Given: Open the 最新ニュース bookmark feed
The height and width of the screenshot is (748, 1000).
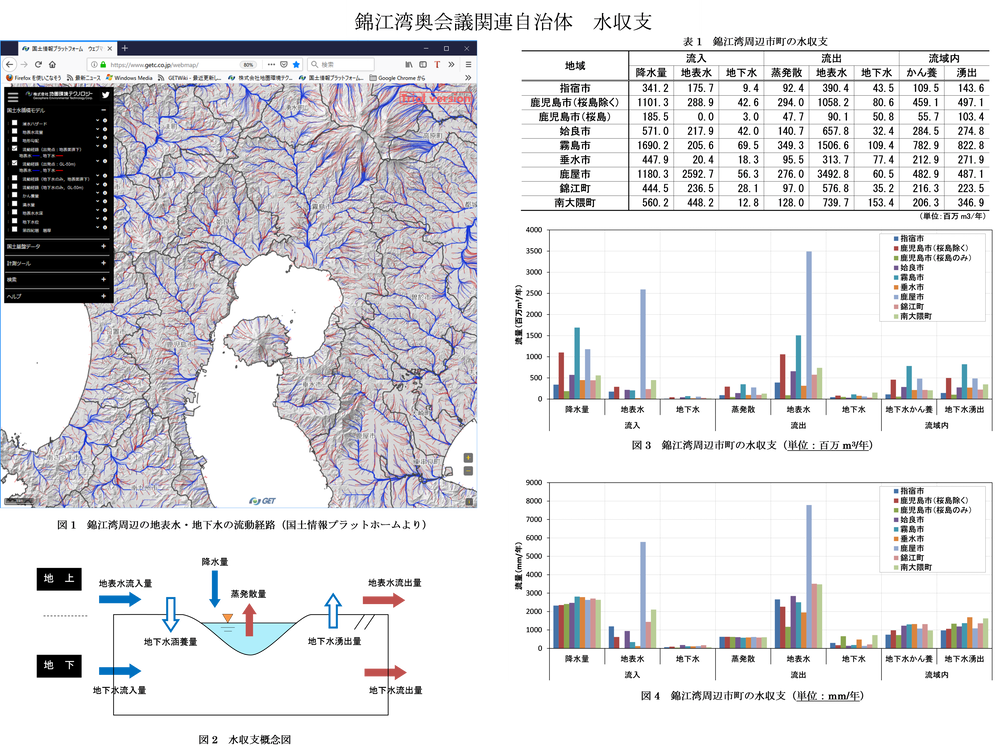Looking at the screenshot, I should click(x=84, y=78).
